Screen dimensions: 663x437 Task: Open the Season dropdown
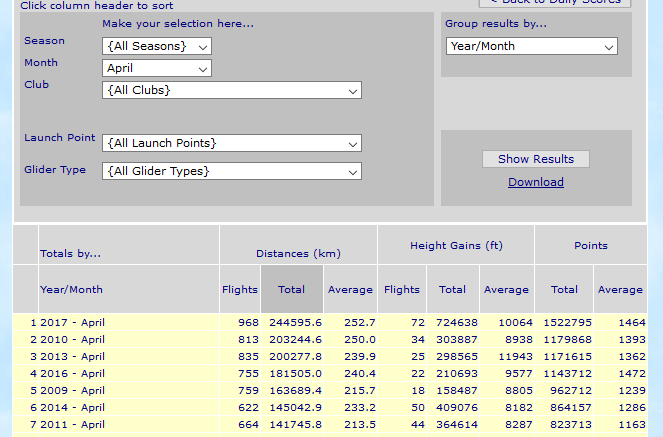pyautogui.click(x=157, y=46)
